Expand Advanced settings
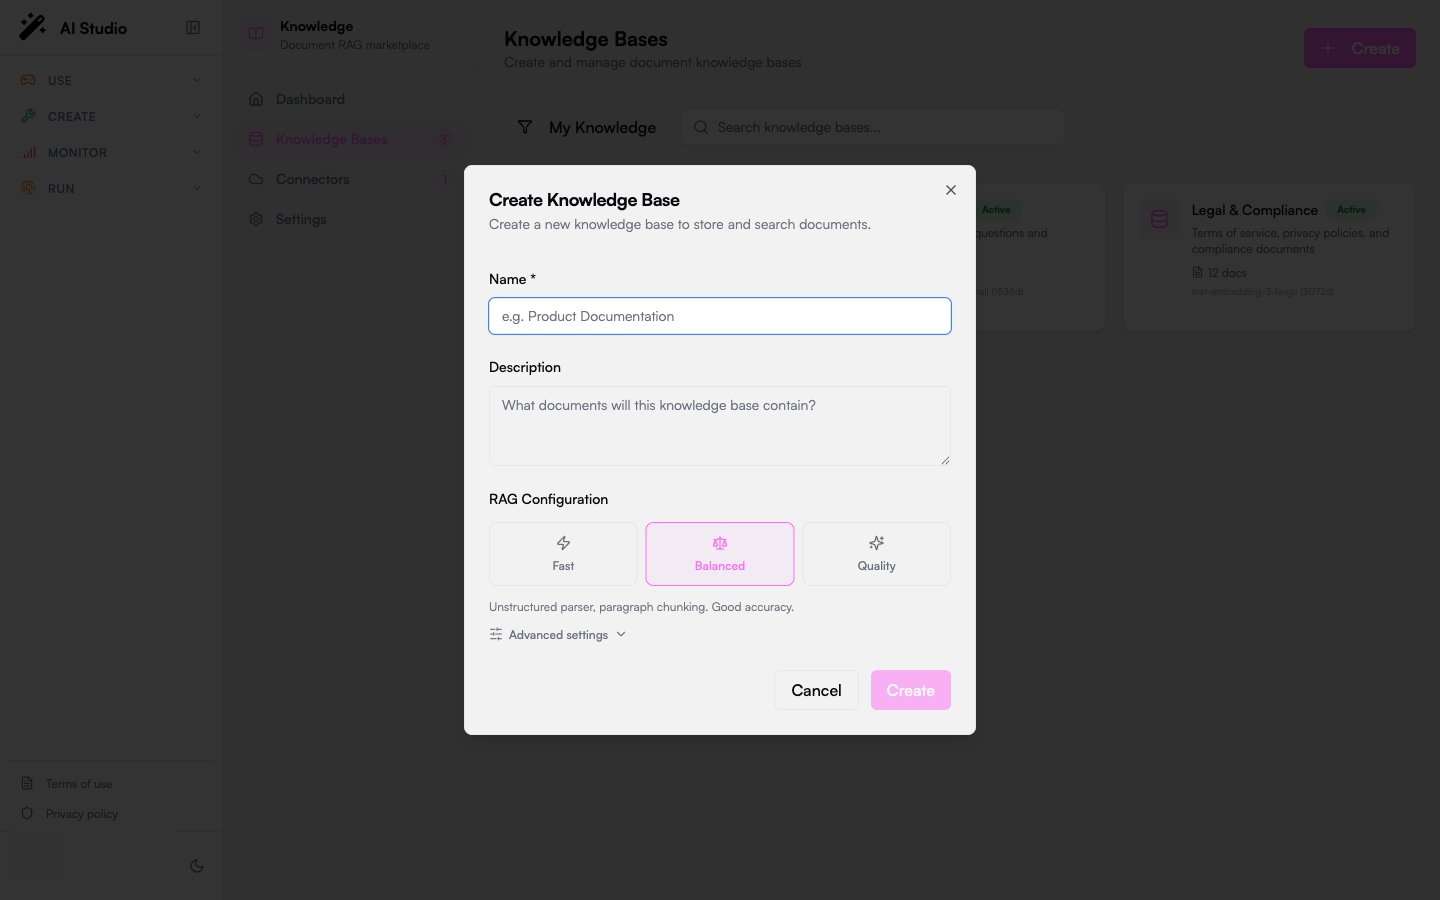Image resolution: width=1440 pixels, height=900 pixels. pos(558,635)
